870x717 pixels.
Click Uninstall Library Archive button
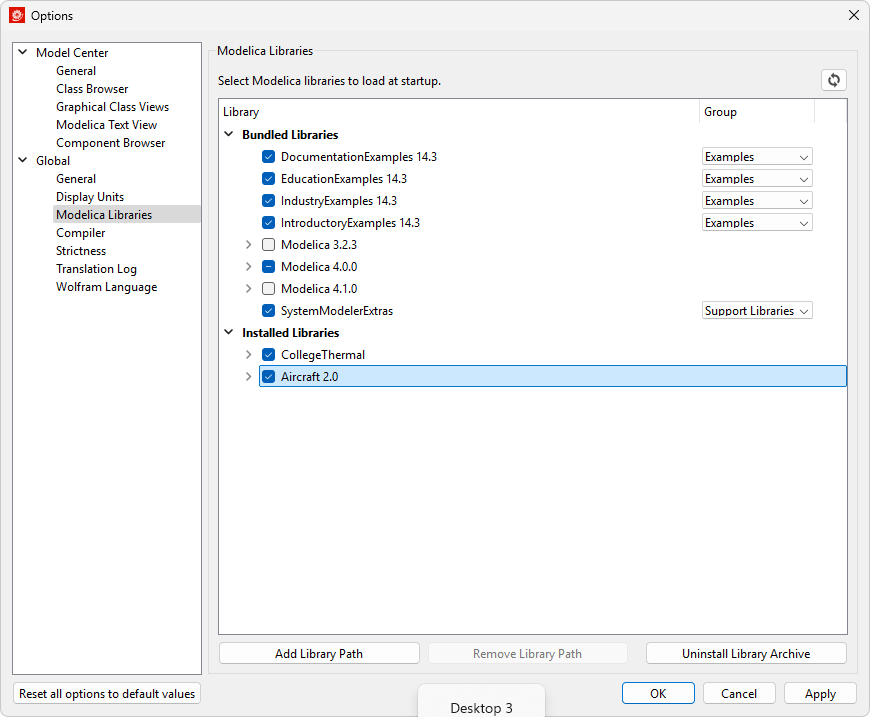(746, 654)
